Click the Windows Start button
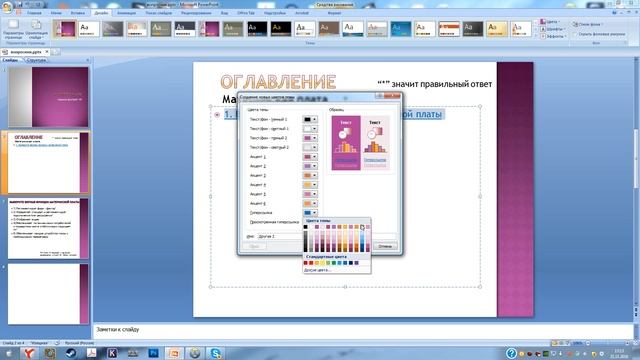 8,353
